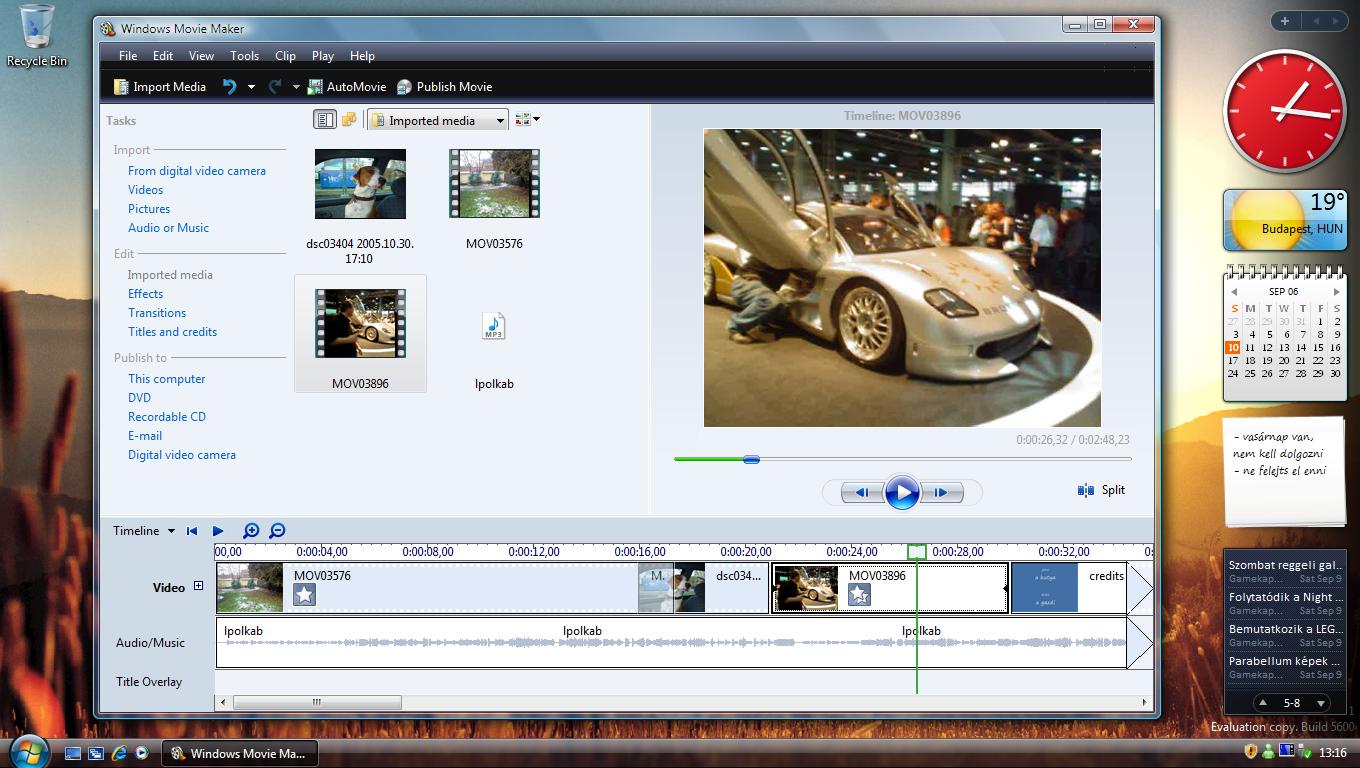Open the Help menu

pos(362,56)
